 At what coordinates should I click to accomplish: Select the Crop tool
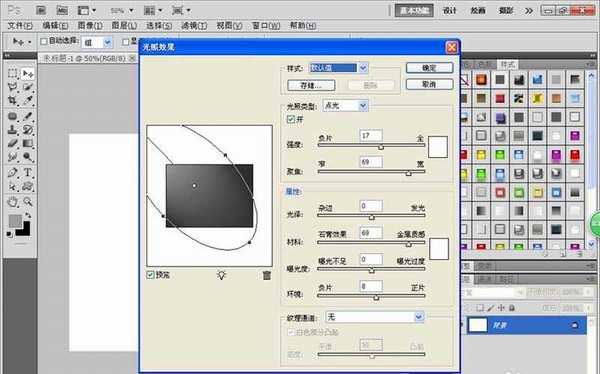pos(13,101)
